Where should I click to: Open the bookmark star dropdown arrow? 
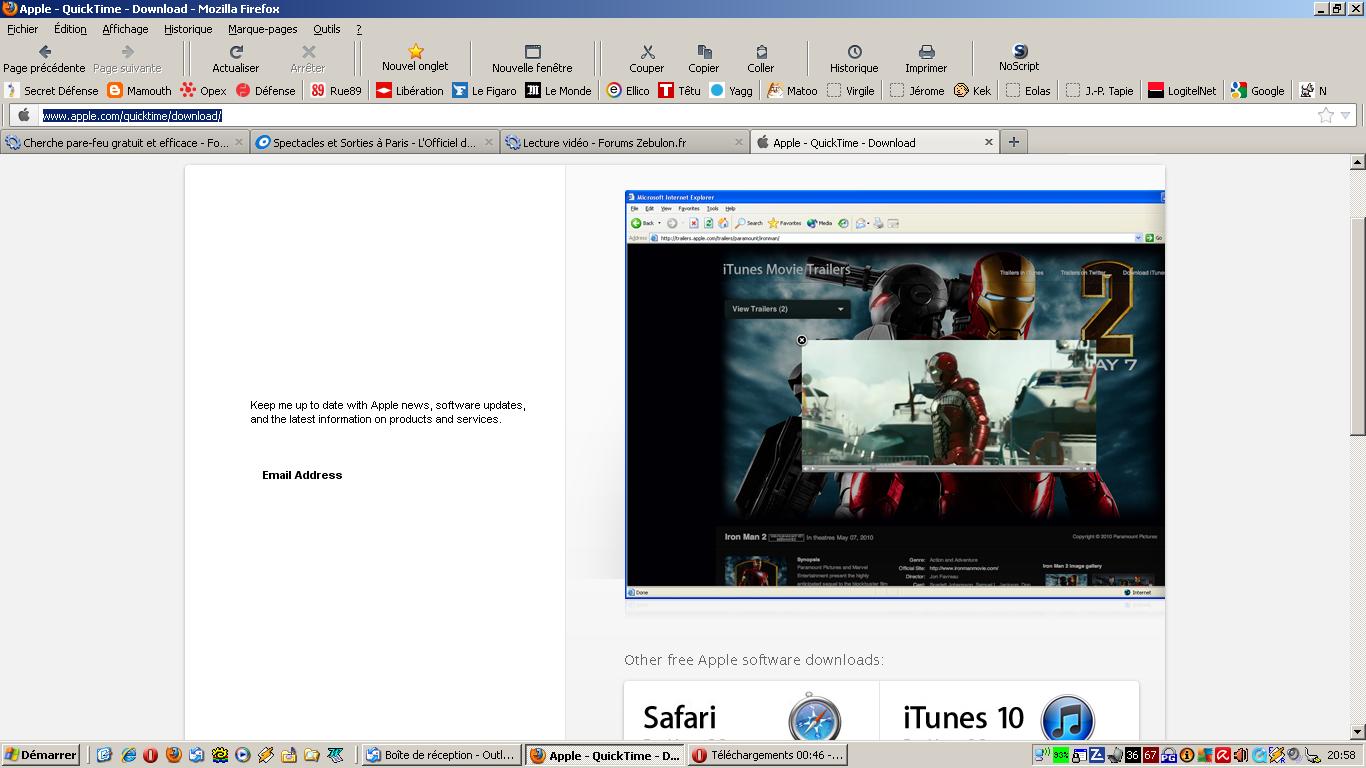point(1345,116)
